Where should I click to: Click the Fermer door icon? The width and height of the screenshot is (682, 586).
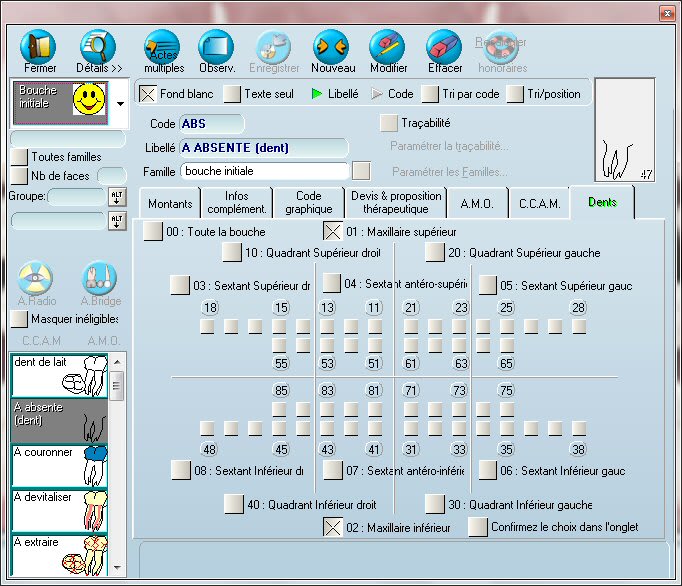pyautogui.click(x=39, y=47)
